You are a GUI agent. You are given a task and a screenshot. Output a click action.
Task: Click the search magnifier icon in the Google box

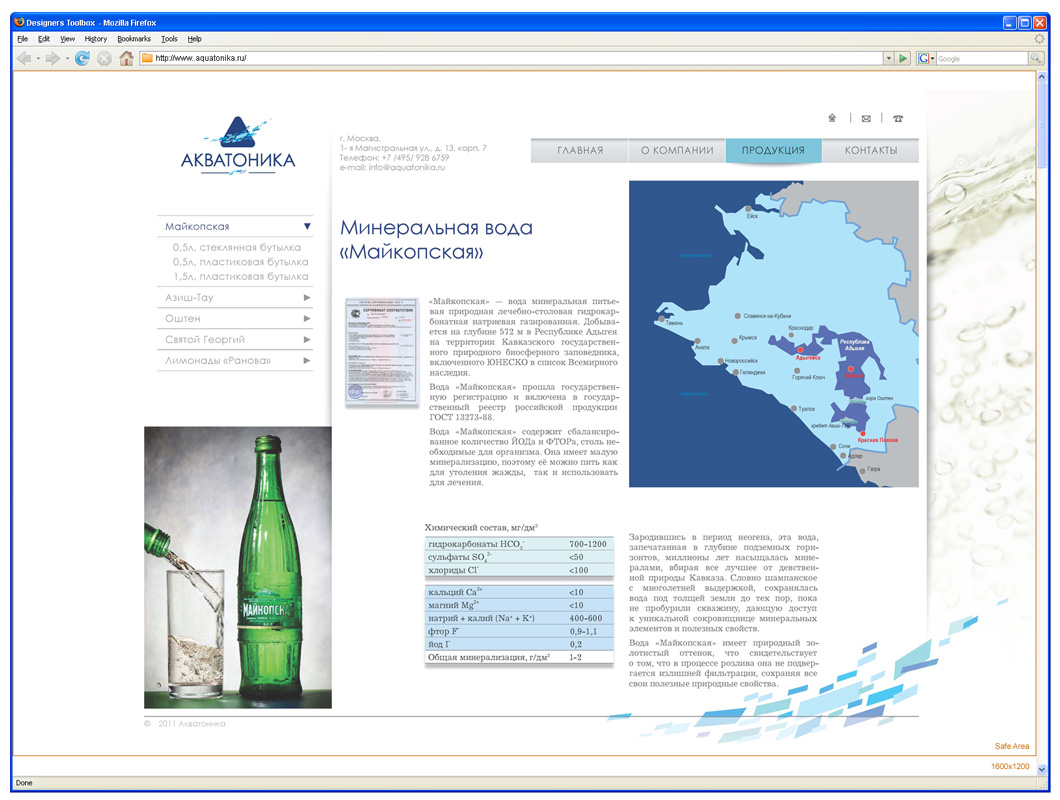coord(1036,59)
